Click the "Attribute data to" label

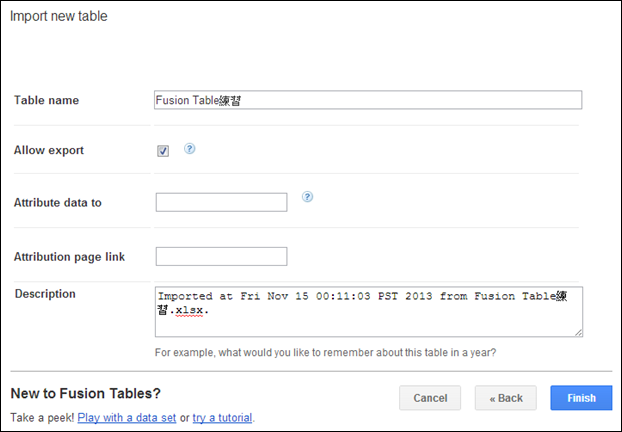pyautogui.click(x=57, y=203)
